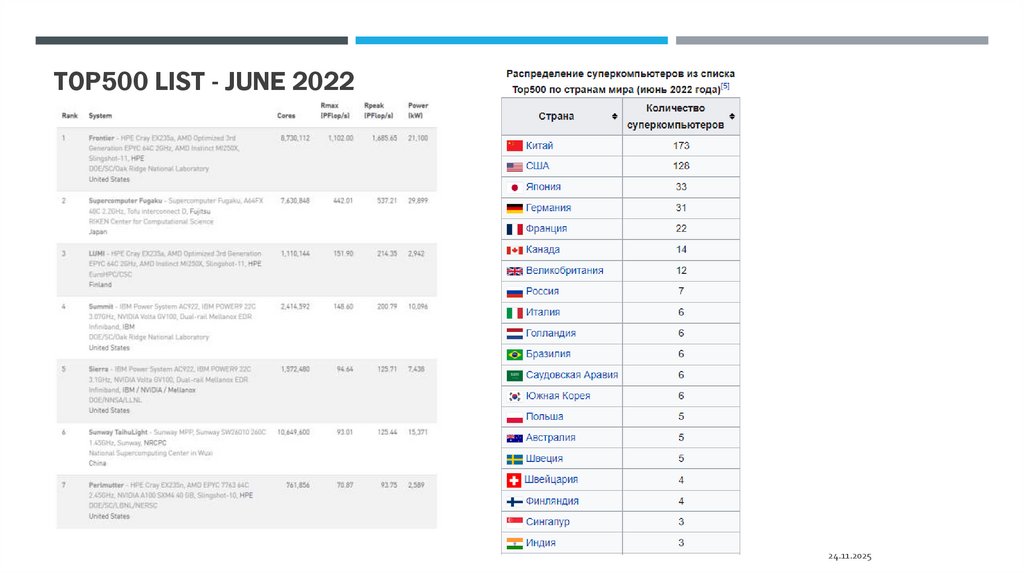
Task: Click the German flag icon beside Германия
Action: 515,208
